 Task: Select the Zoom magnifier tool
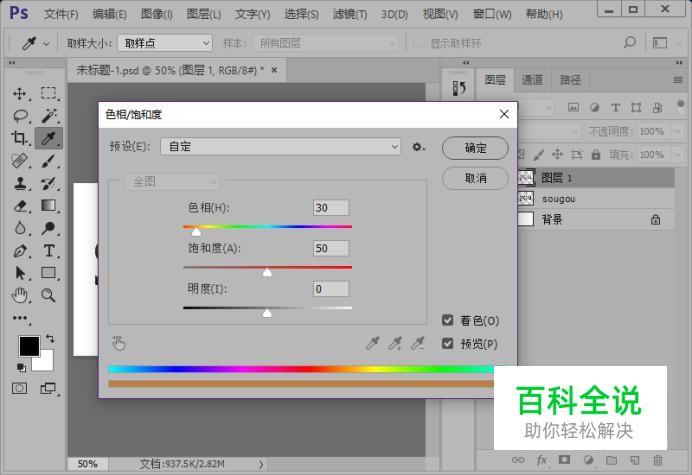coord(48,295)
